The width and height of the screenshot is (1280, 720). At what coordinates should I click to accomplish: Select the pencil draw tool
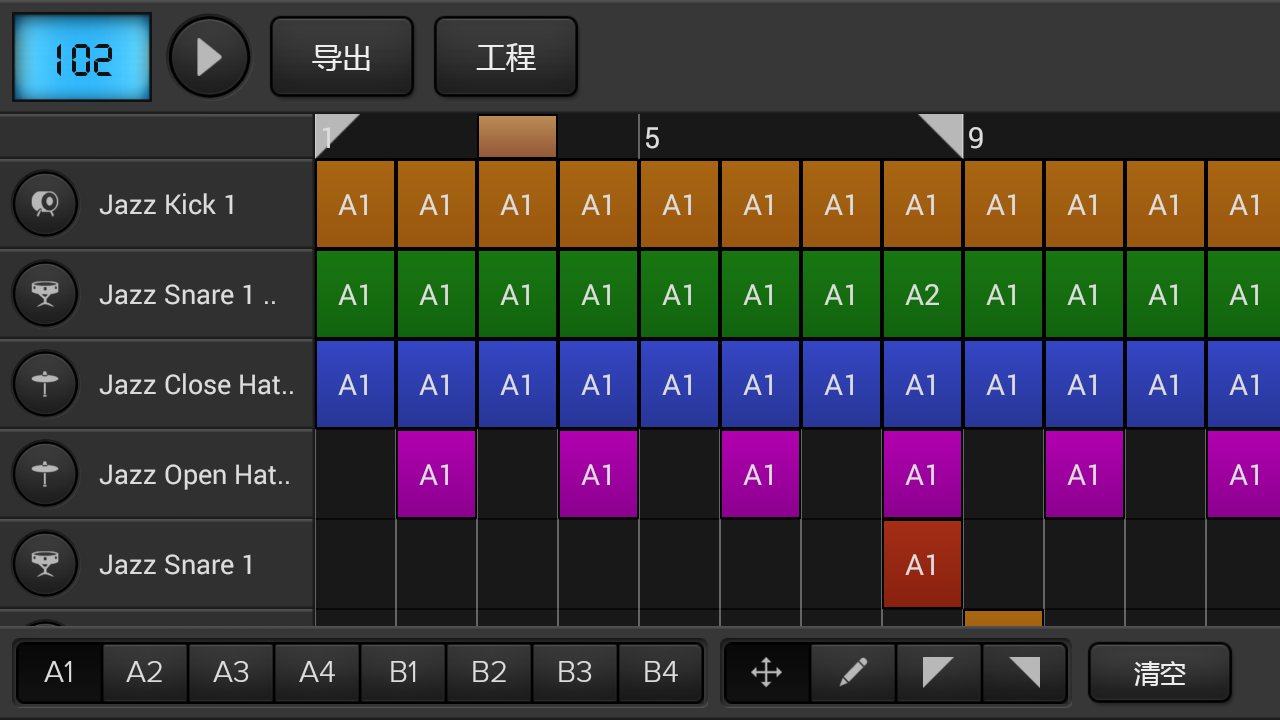point(853,672)
